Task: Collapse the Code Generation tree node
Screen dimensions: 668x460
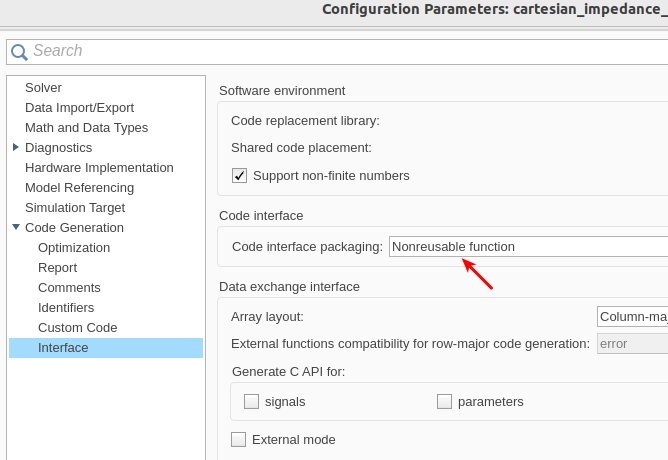Action: 16,227
